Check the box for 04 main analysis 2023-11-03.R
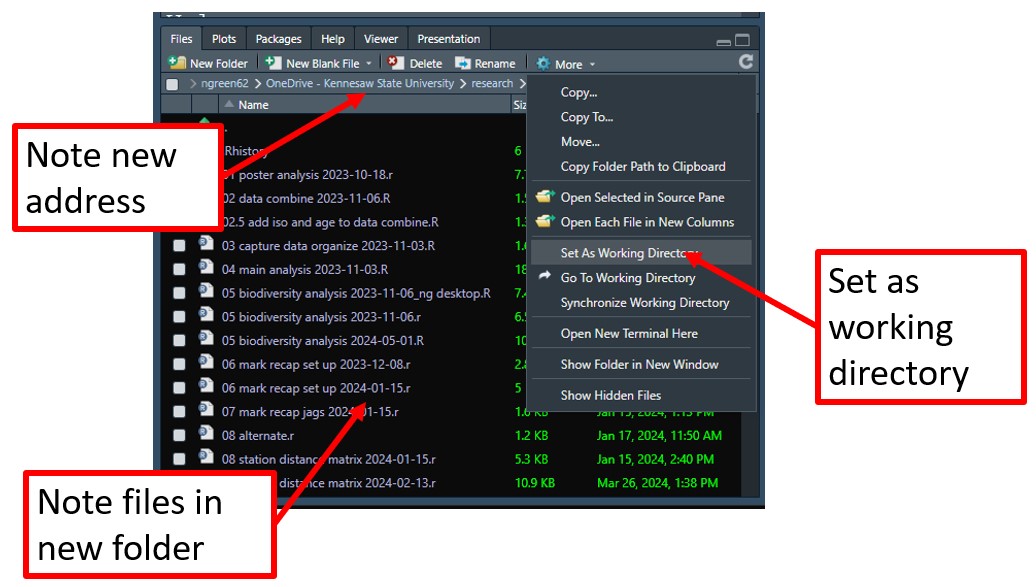The height and width of the screenshot is (587, 1036). [x=179, y=269]
